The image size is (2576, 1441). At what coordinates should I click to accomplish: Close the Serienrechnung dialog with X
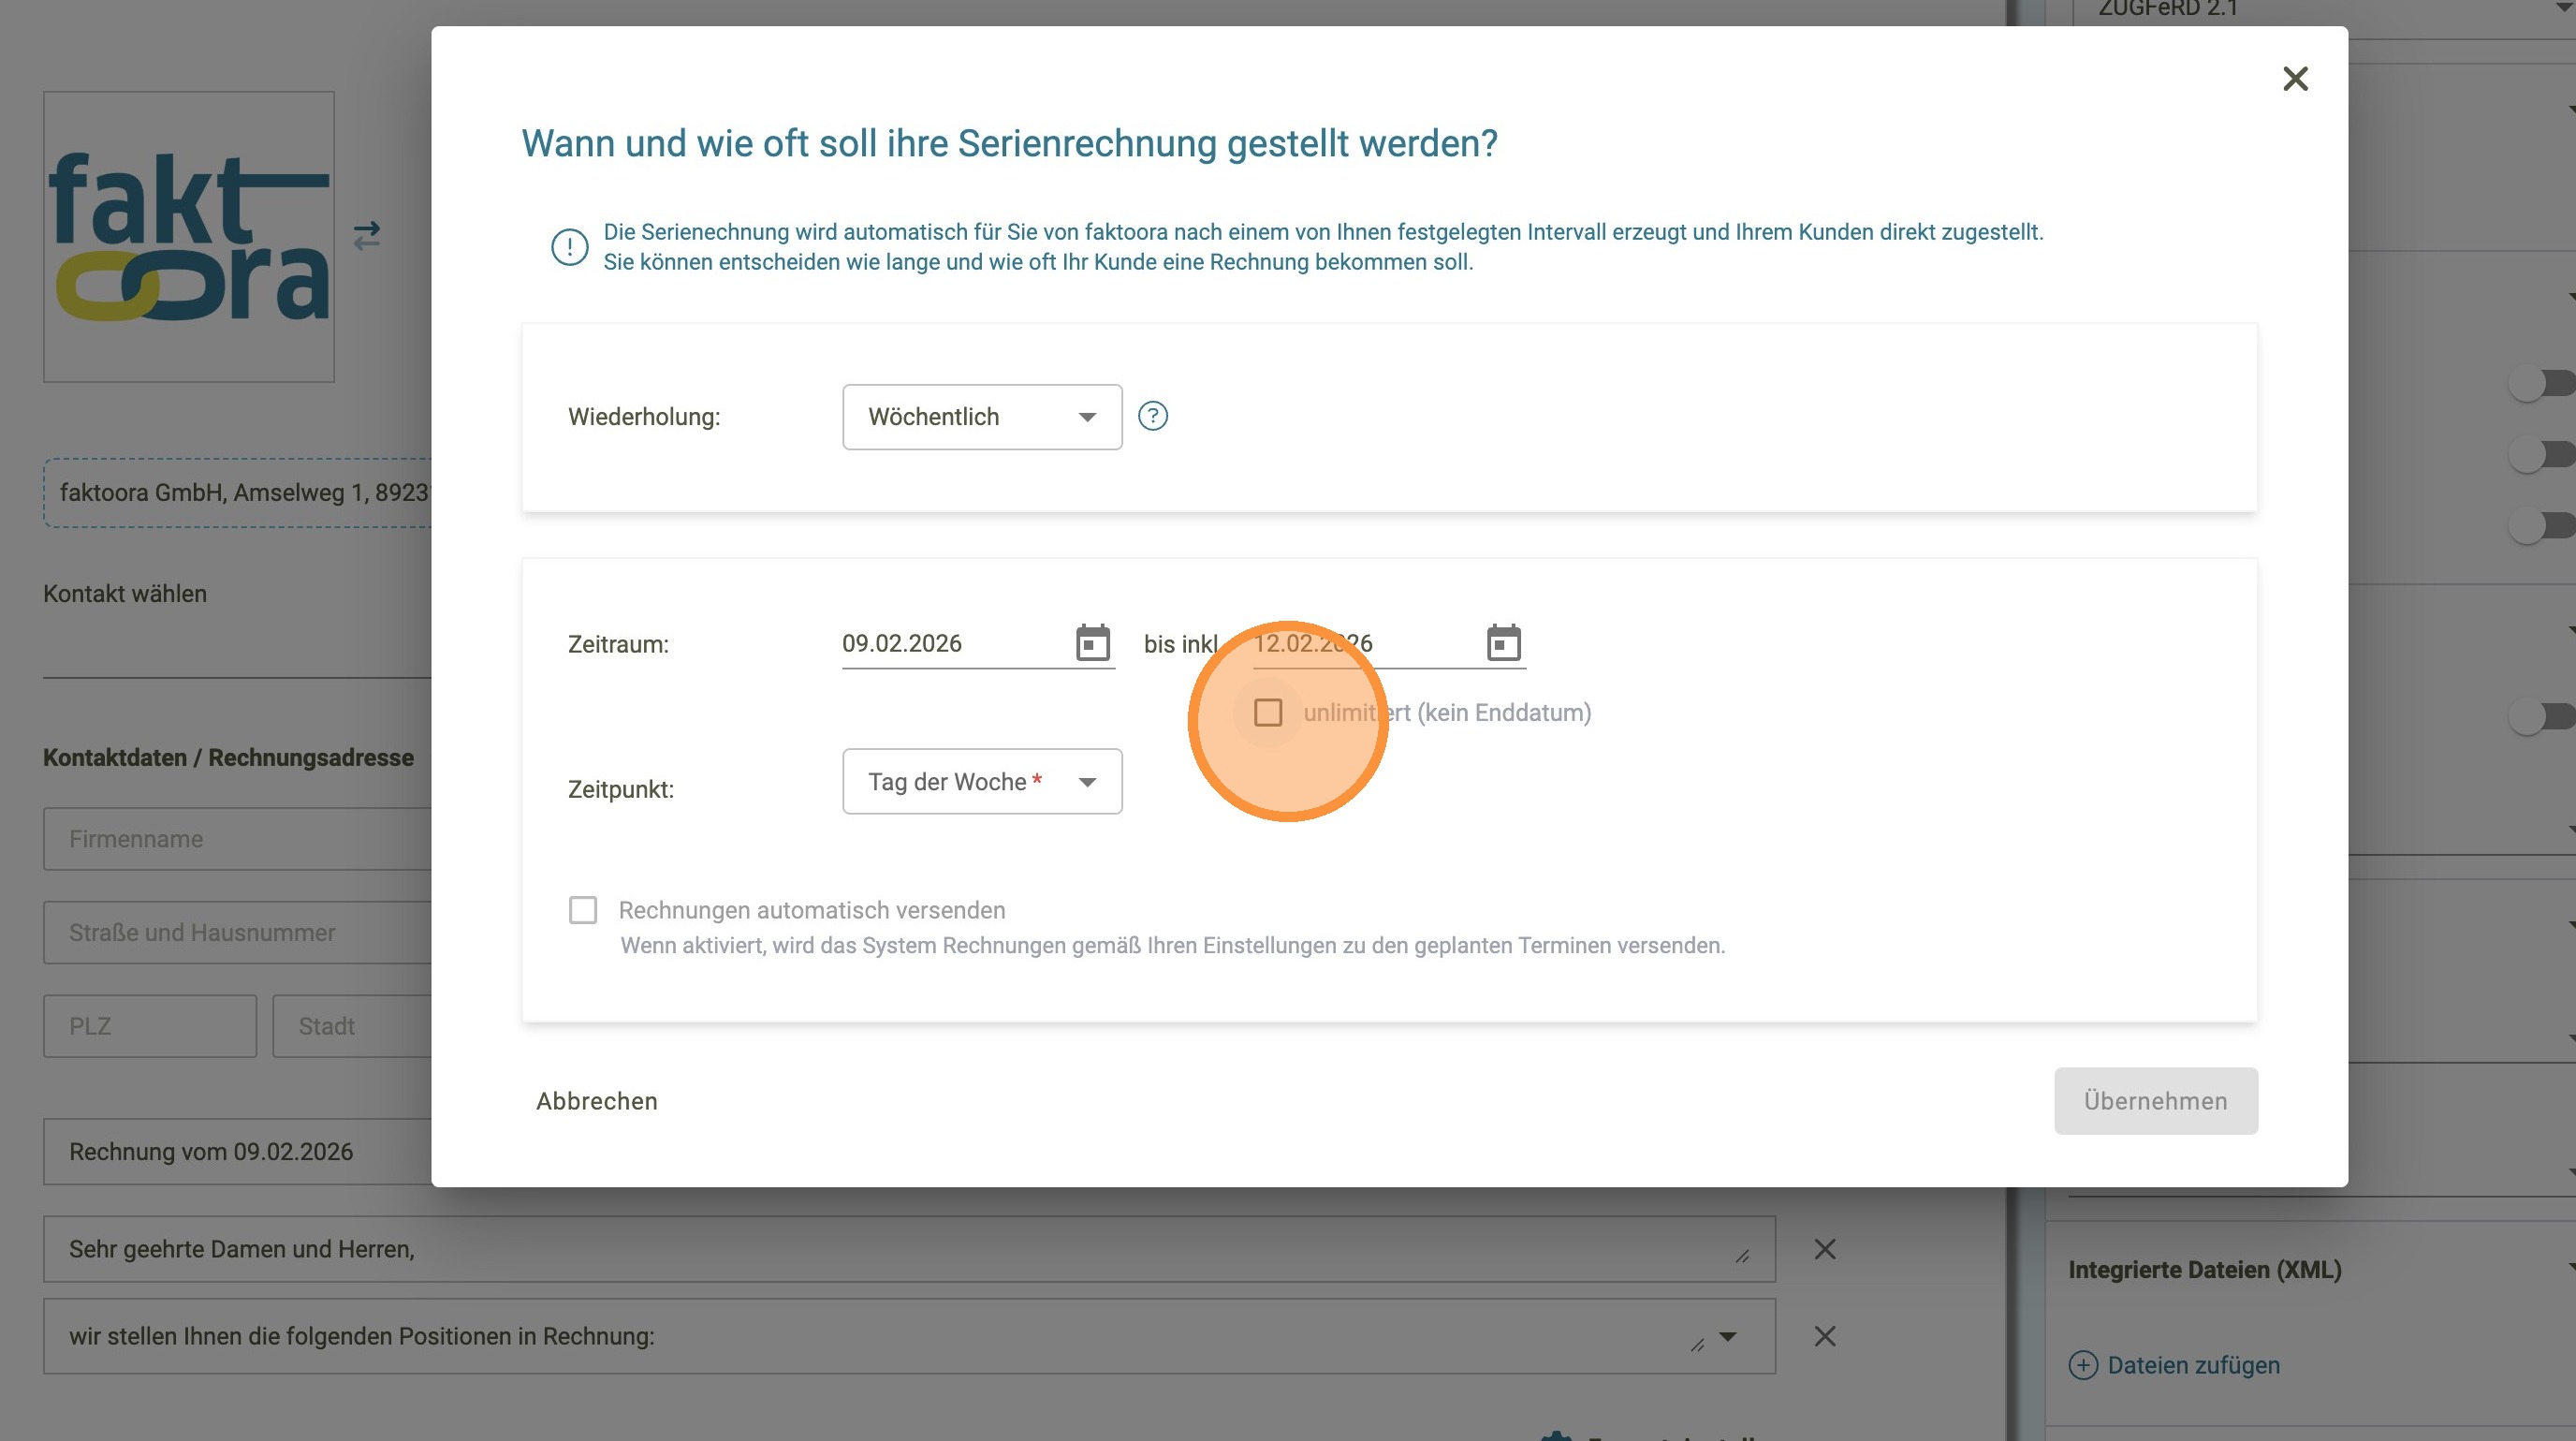(2295, 78)
